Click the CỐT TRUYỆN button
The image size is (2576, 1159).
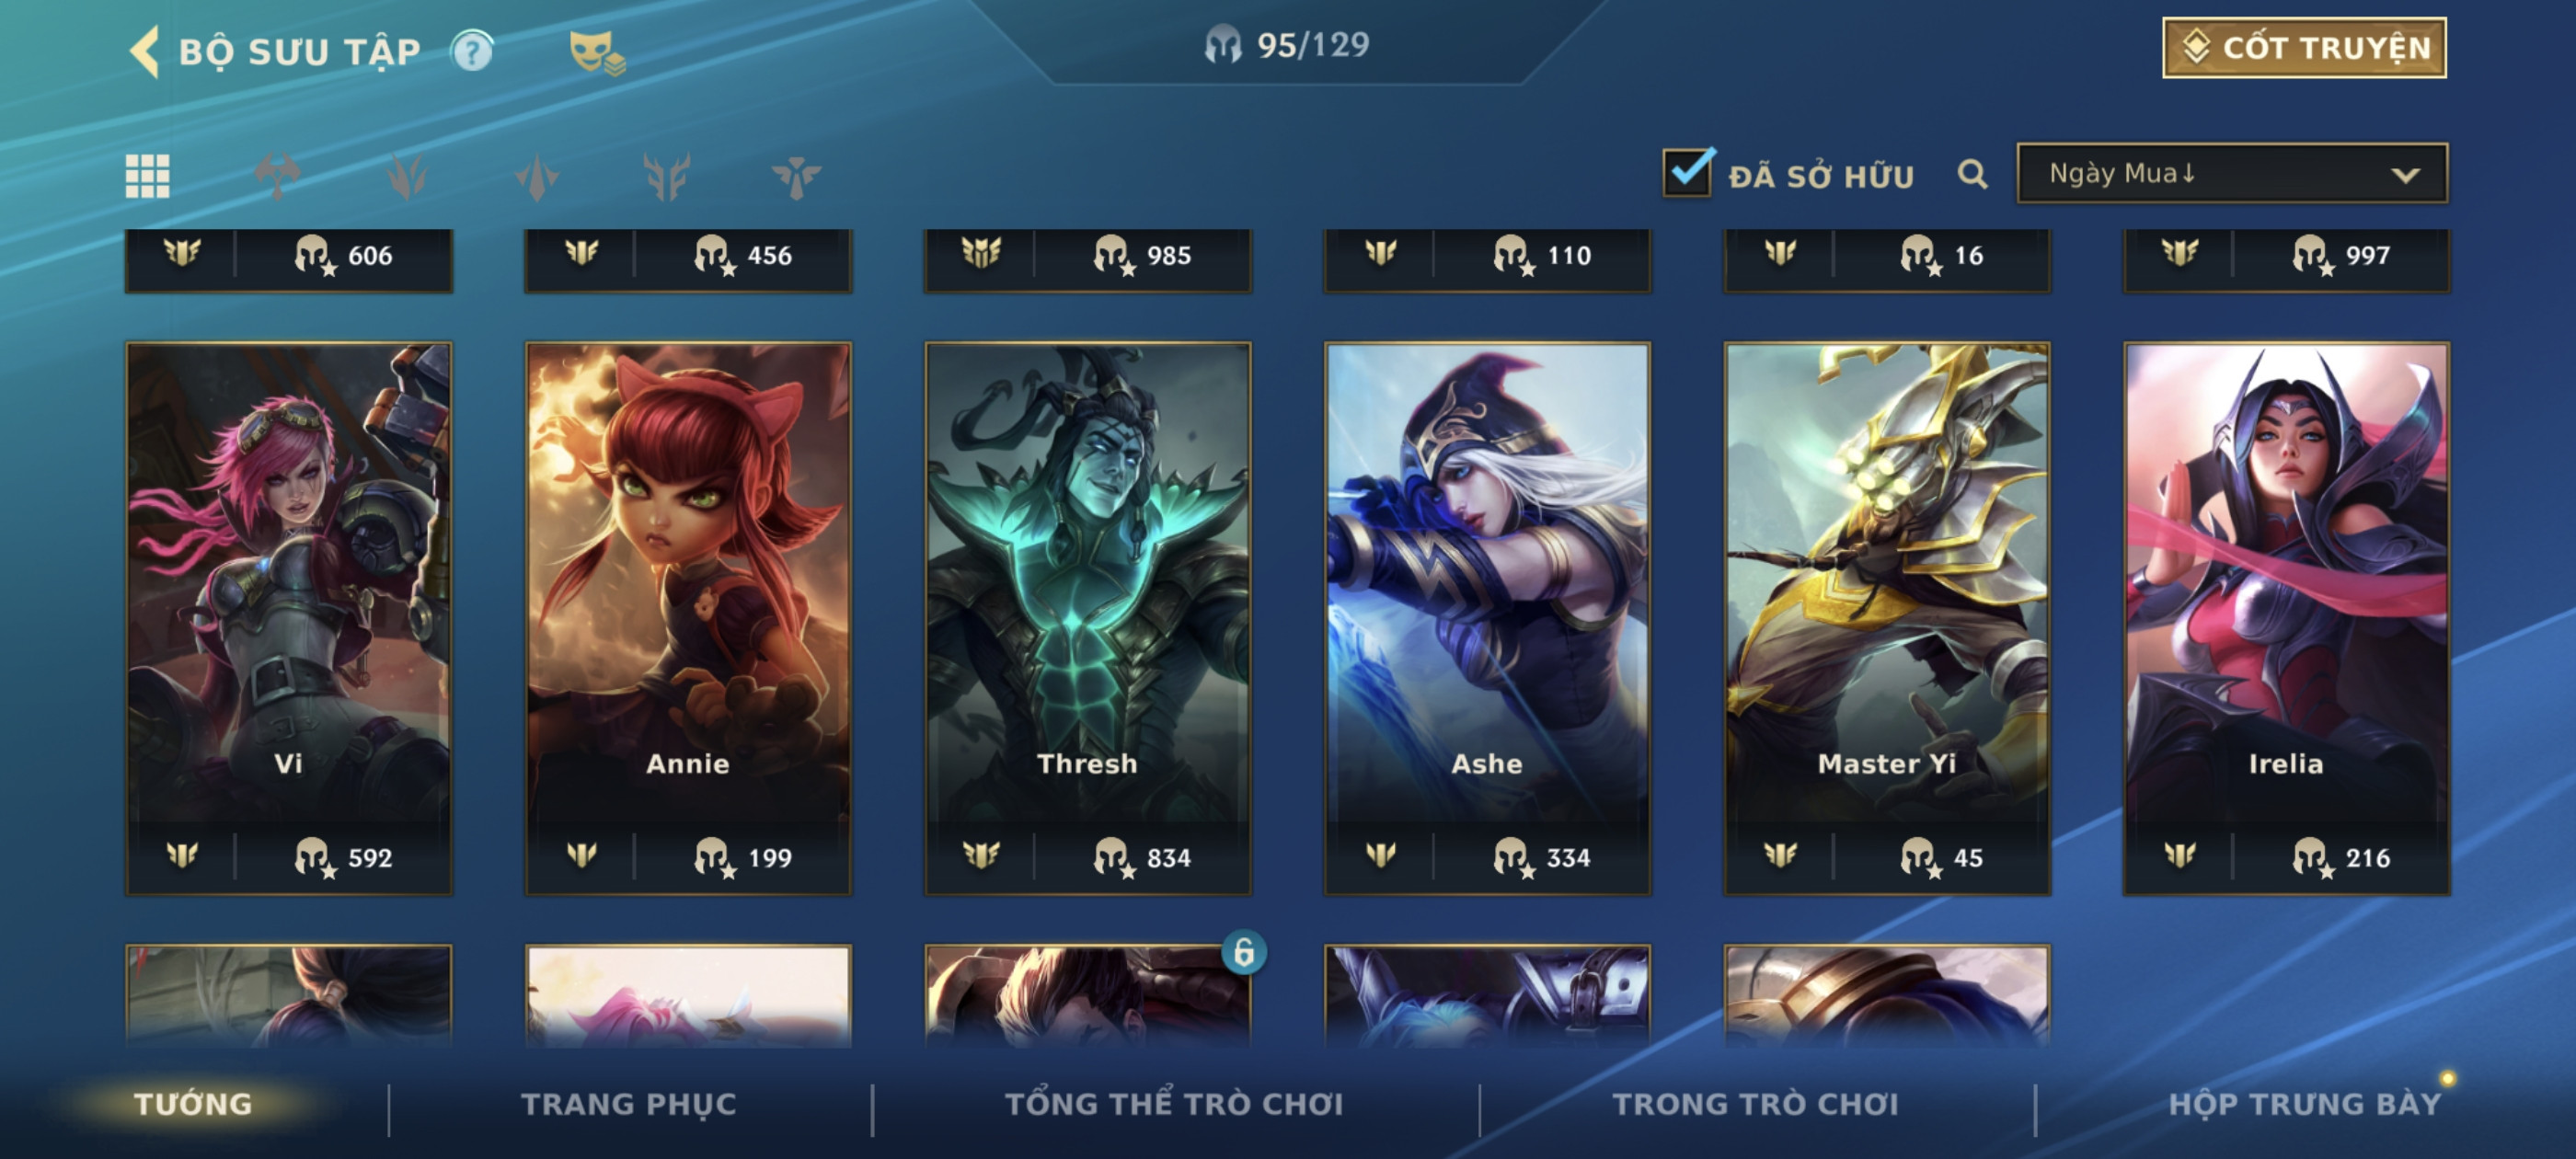tap(2304, 48)
